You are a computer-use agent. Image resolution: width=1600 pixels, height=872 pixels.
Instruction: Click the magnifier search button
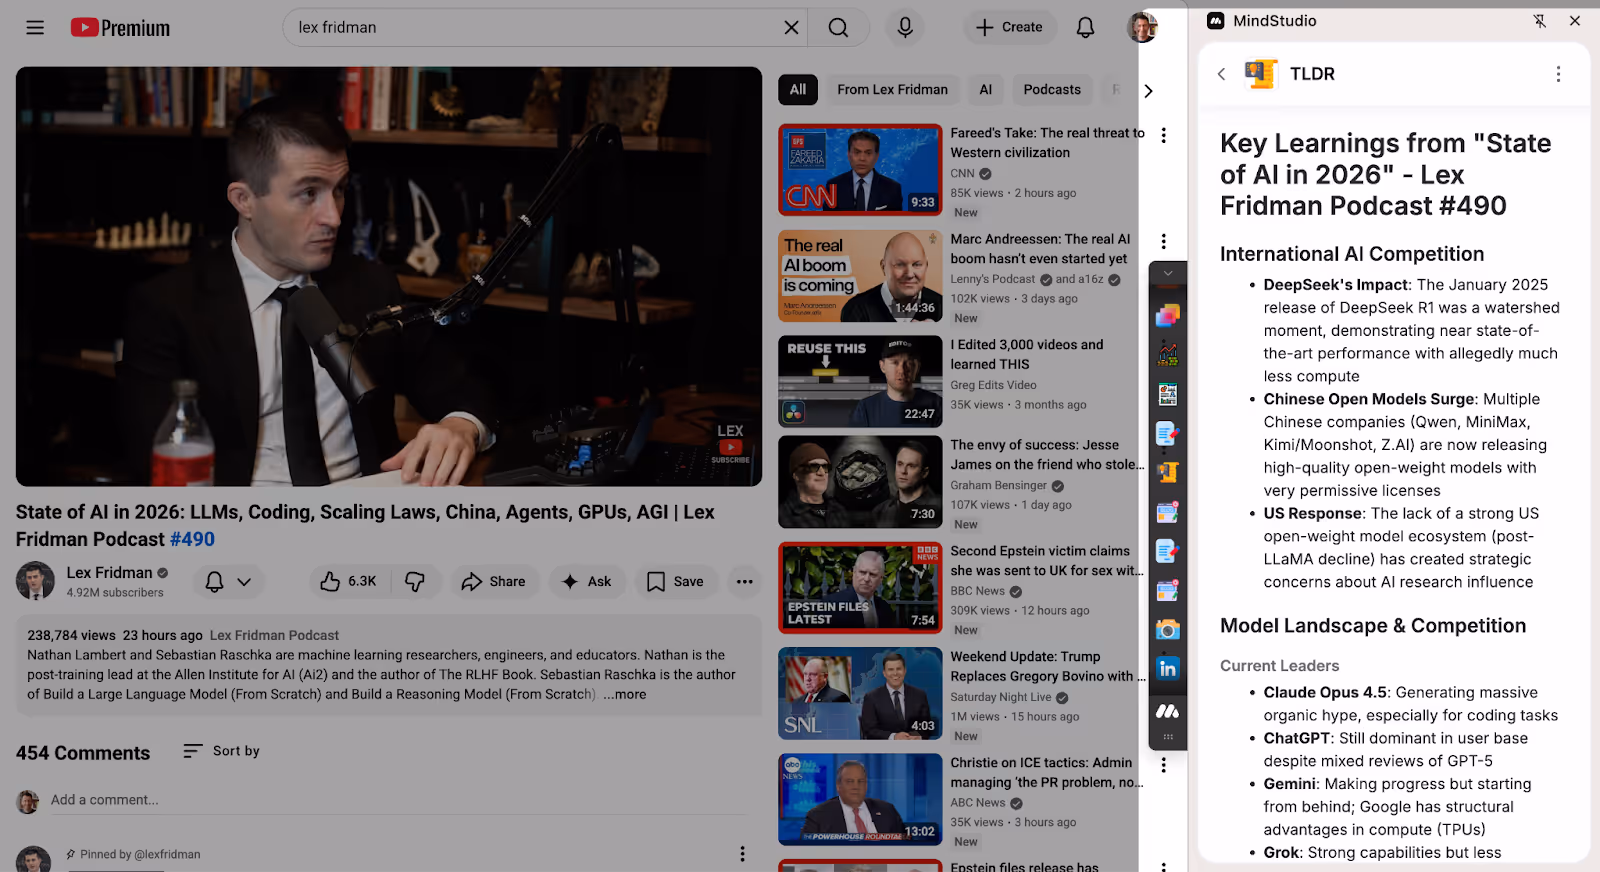pos(838,28)
